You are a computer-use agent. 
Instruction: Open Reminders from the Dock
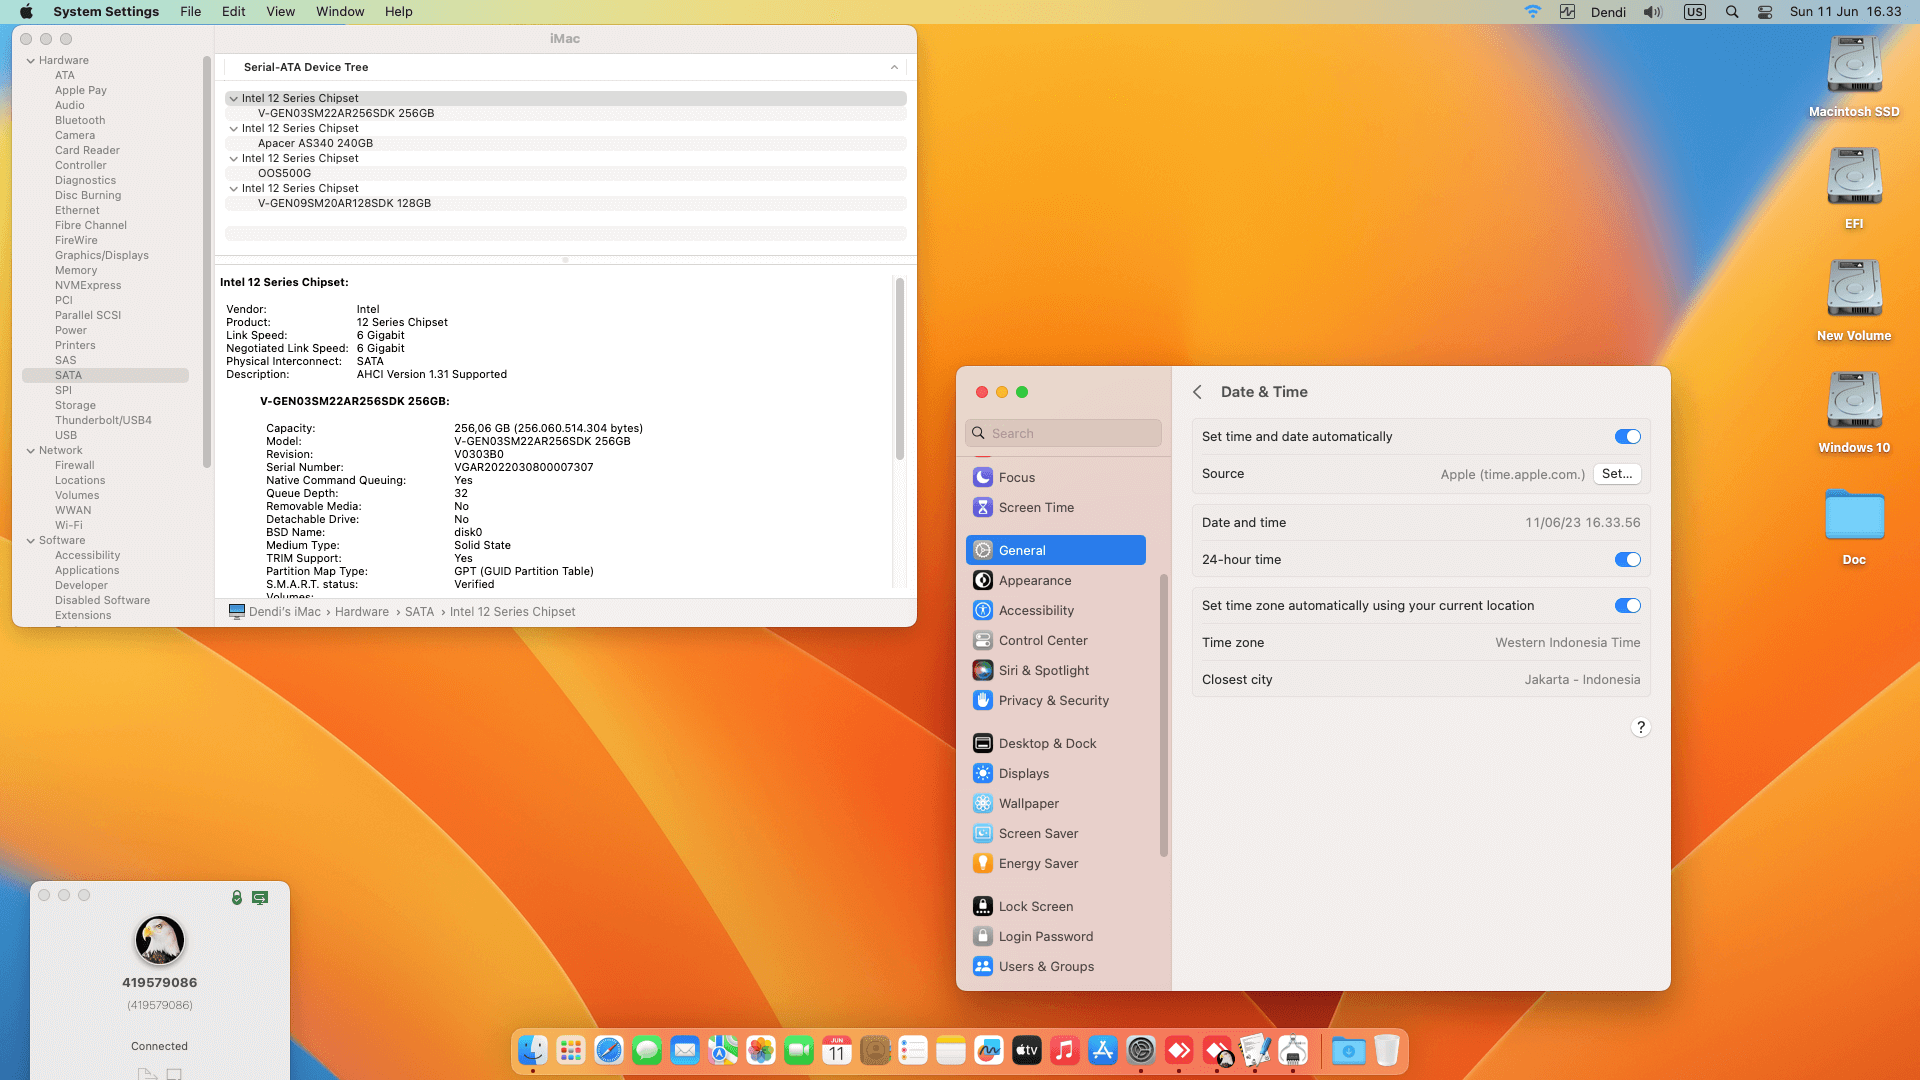[913, 1051]
